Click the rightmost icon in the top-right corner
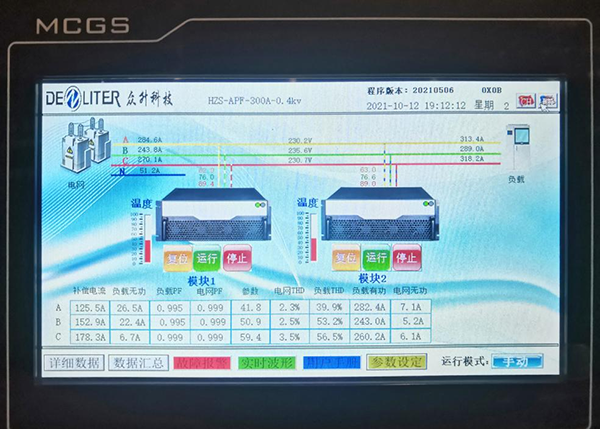The width and height of the screenshot is (600, 429). (x=548, y=101)
